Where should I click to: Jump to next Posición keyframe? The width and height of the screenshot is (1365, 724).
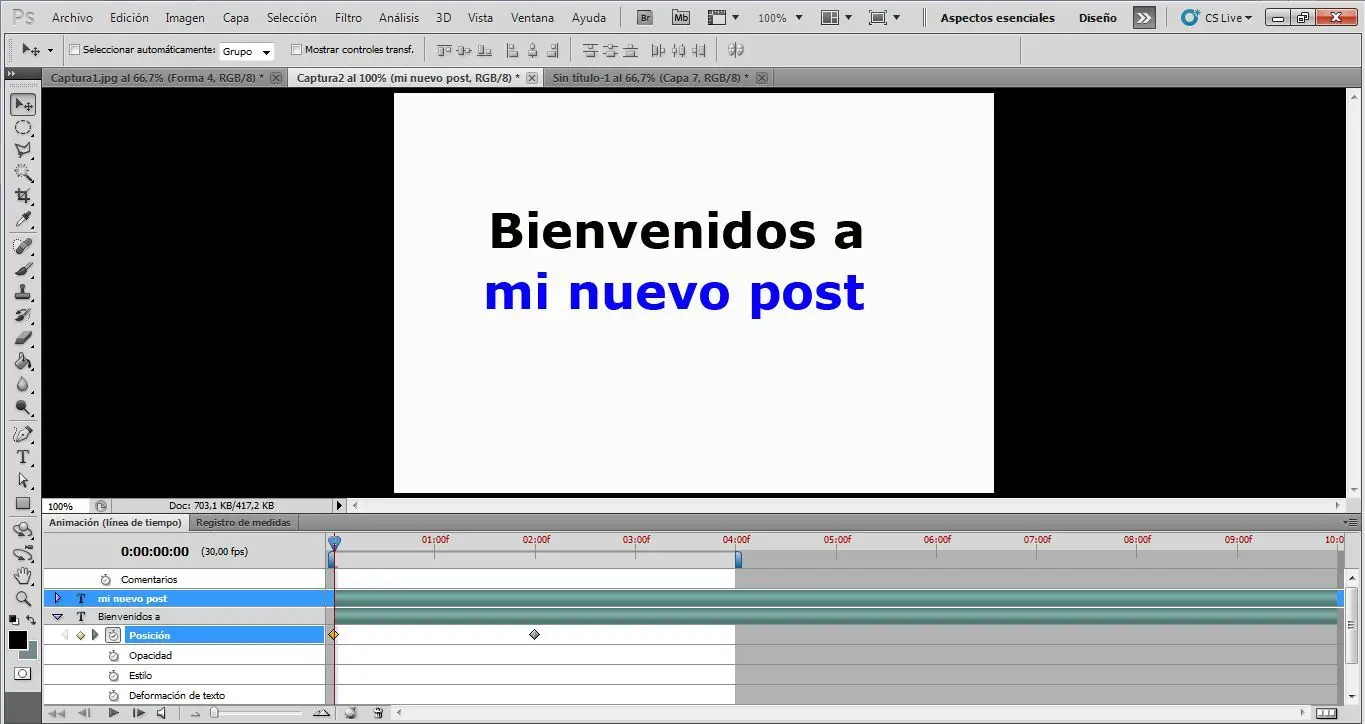(95, 635)
